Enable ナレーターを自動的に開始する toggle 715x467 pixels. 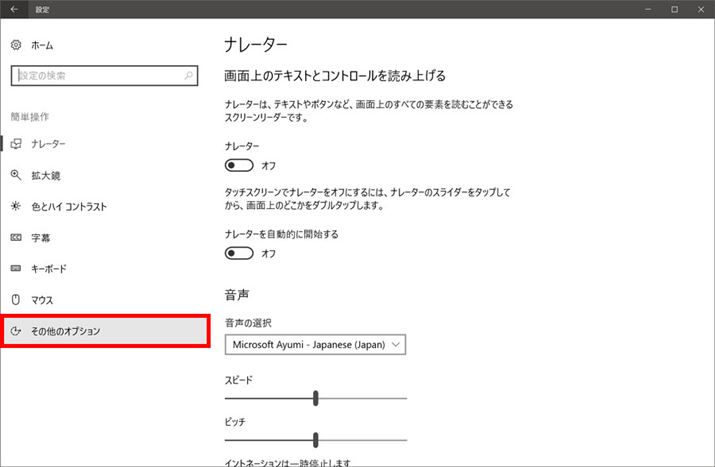(x=239, y=253)
